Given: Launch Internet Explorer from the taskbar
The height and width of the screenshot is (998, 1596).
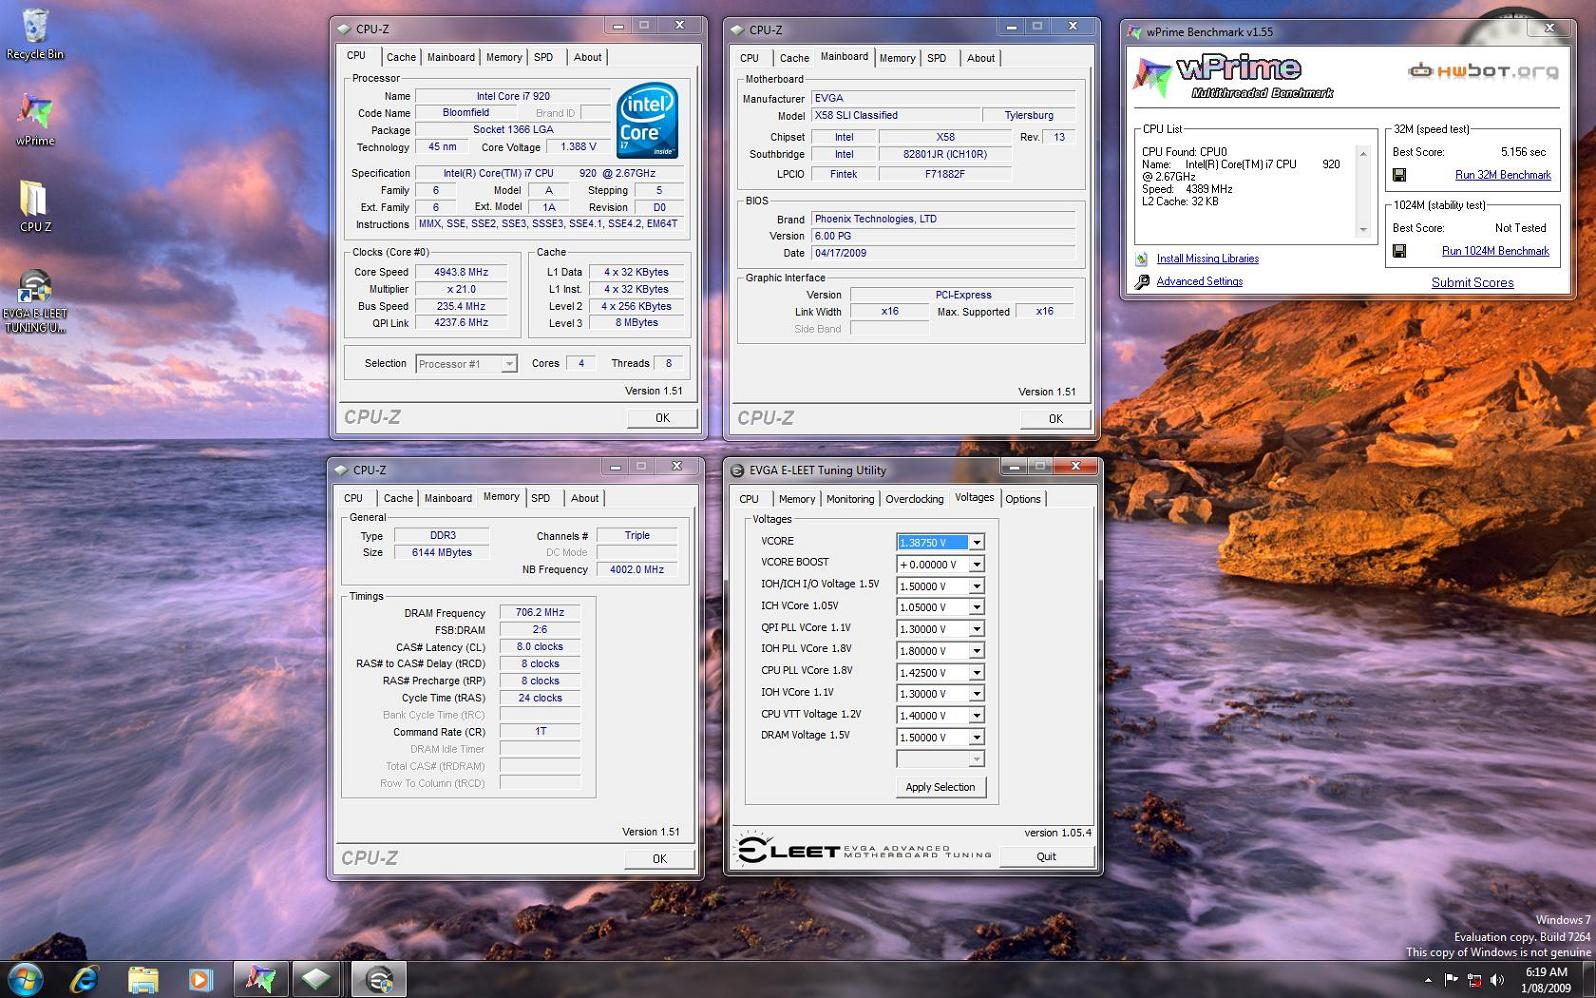Looking at the screenshot, I should click(84, 979).
